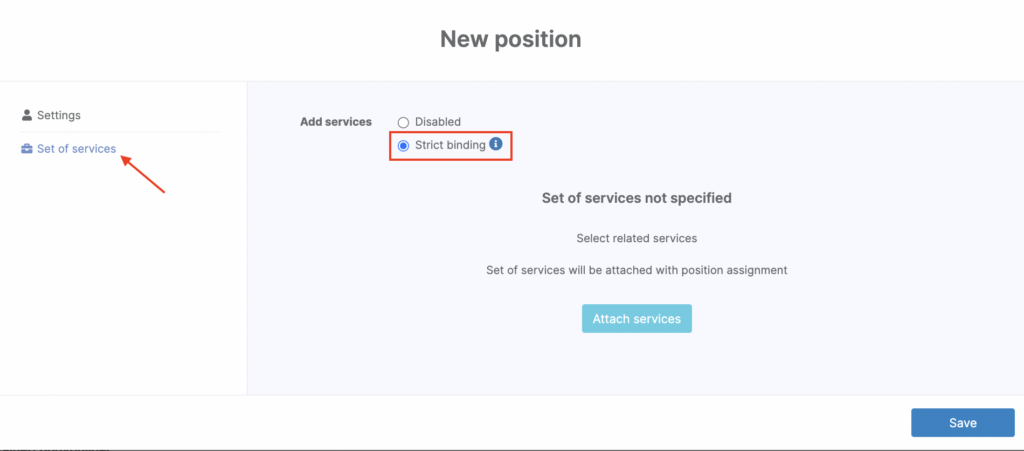Select the Disabled radio button
This screenshot has height=451, width=1024.
404,122
